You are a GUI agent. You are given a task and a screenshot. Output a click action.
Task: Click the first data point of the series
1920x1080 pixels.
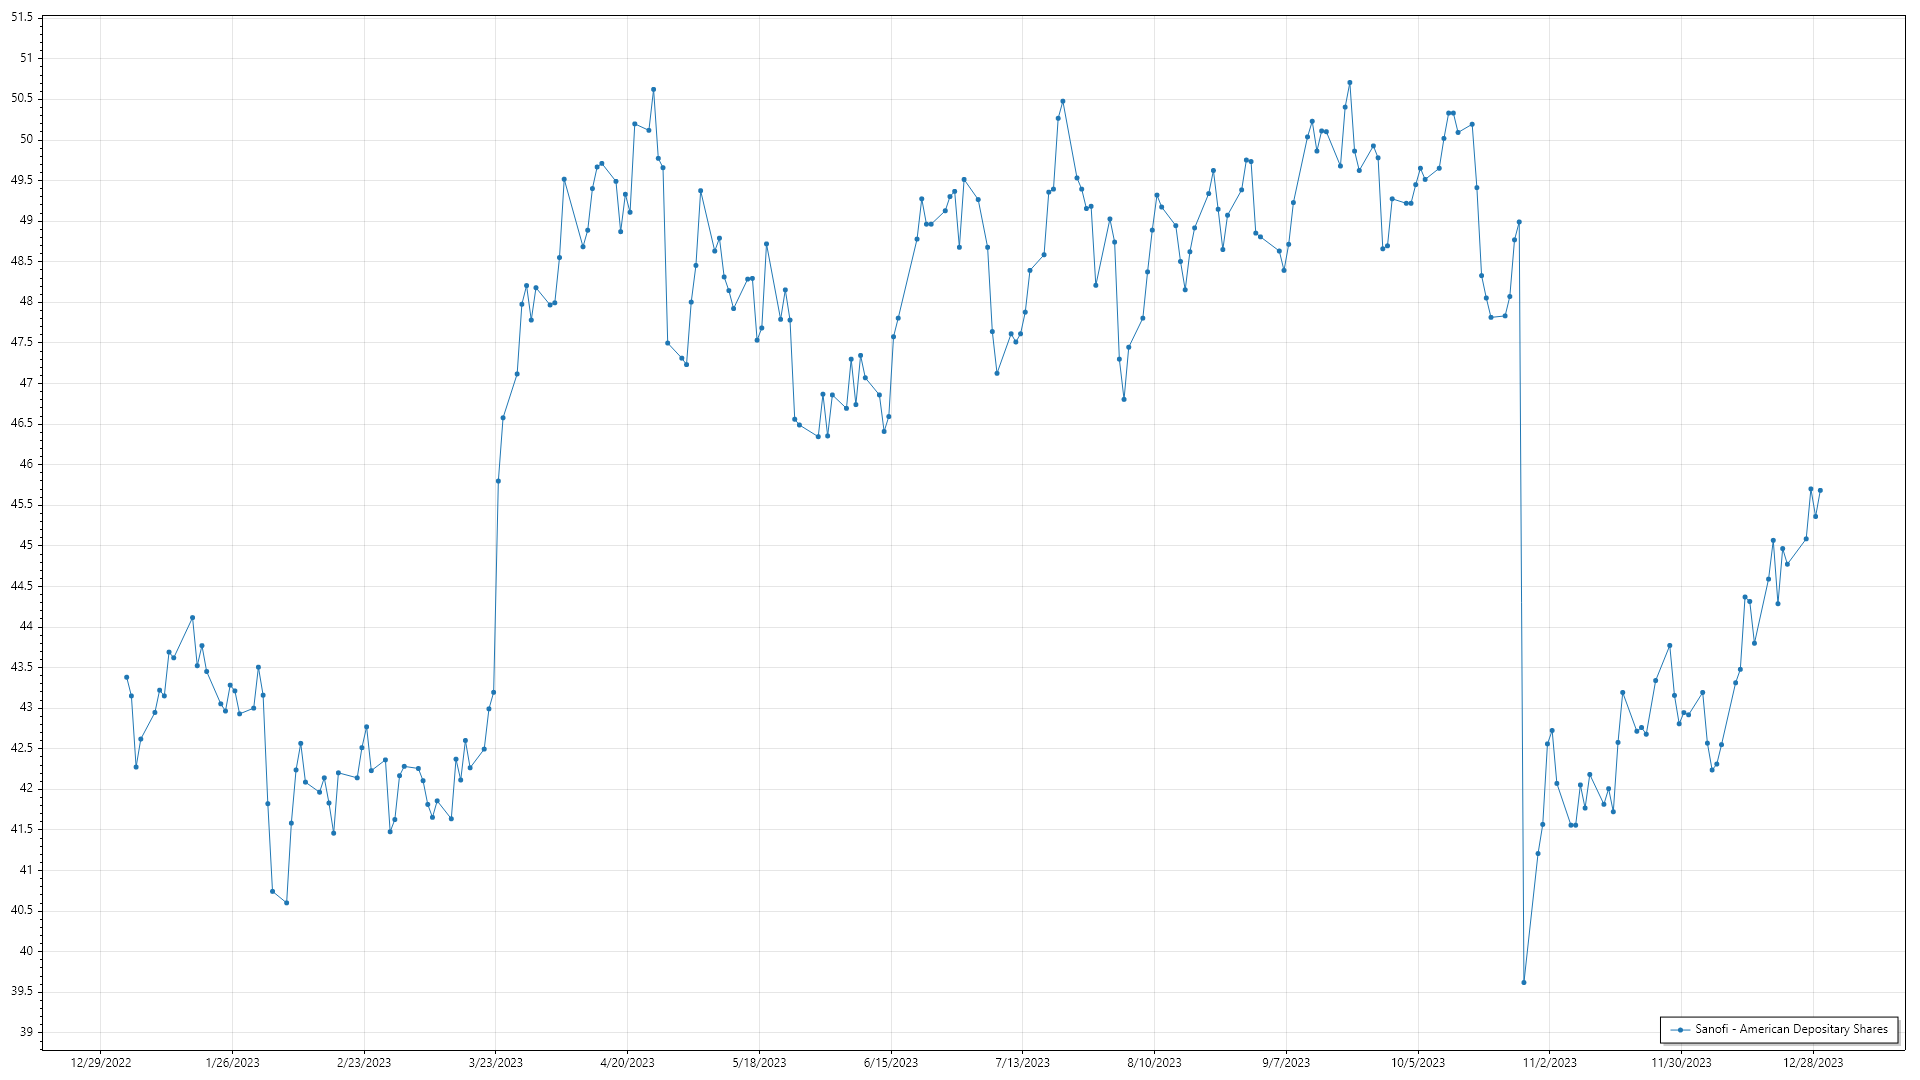point(126,677)
